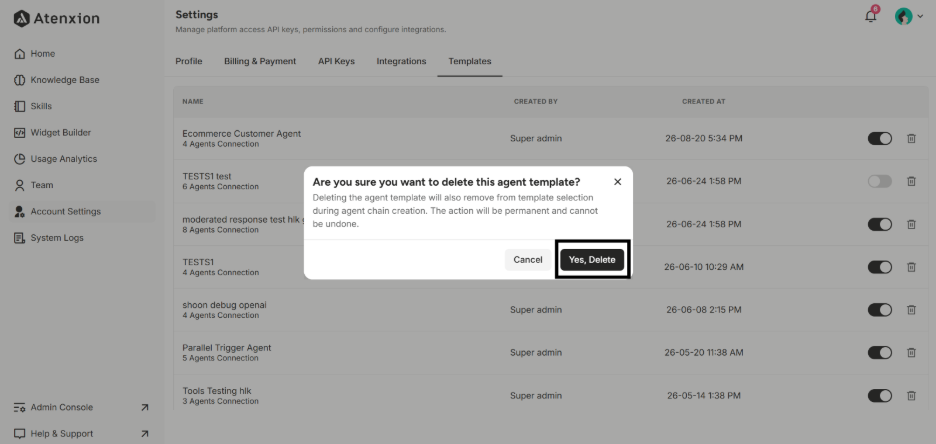
Task: Click the NAME column header
Action: (193, 101)
